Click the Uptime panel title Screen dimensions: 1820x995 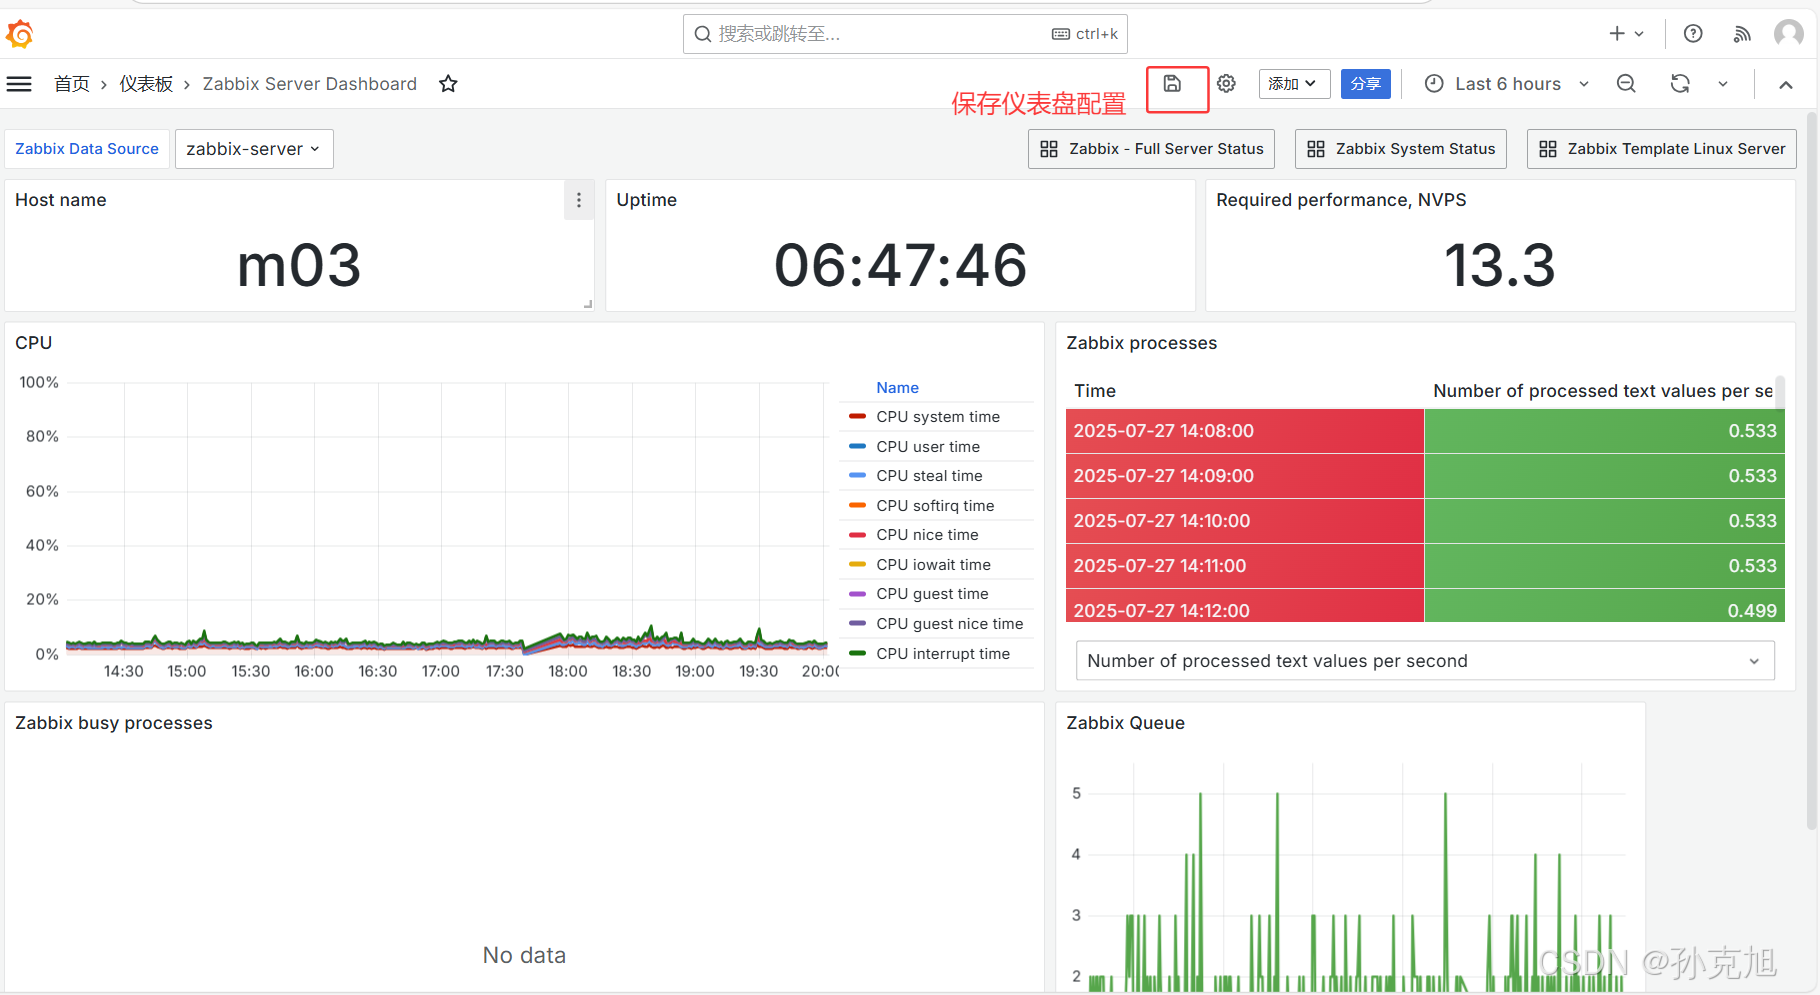(x=646, y=200)
